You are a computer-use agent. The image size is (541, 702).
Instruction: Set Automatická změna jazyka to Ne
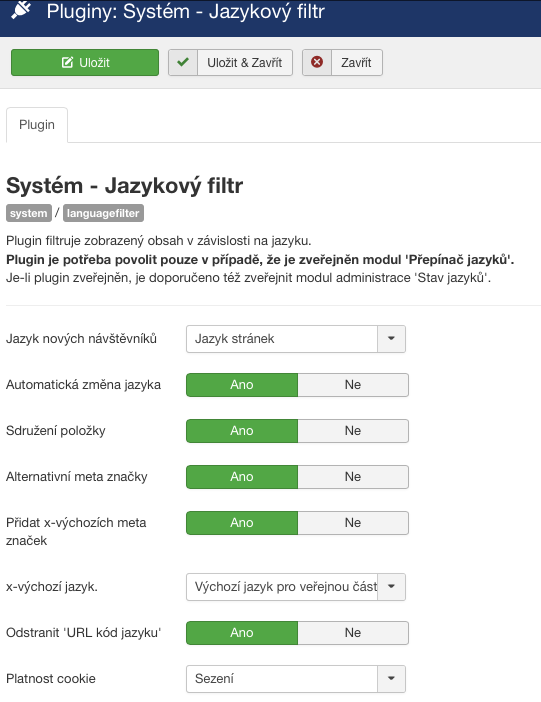(x=353, y=385)
